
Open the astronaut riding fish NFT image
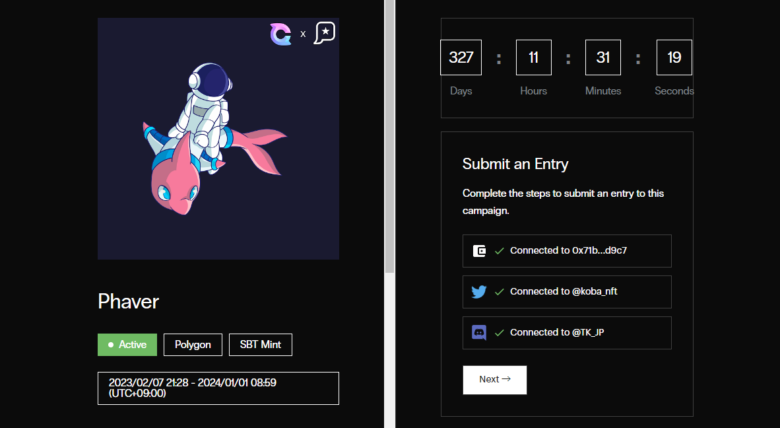218,139
